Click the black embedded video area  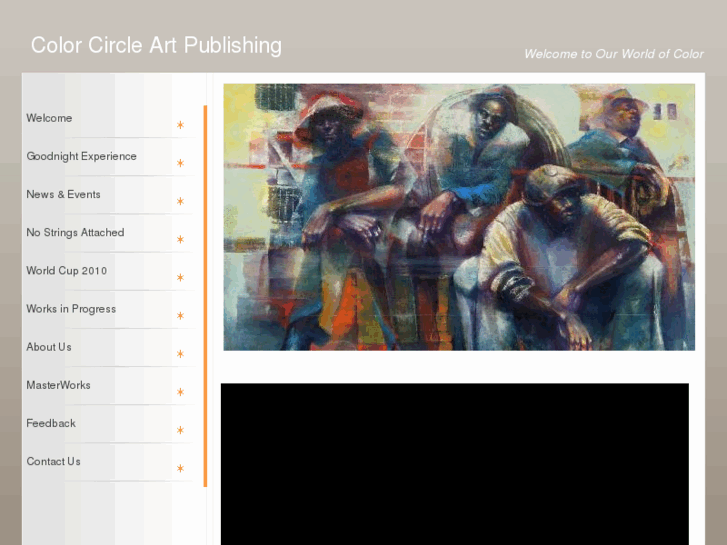coord(455,464)
